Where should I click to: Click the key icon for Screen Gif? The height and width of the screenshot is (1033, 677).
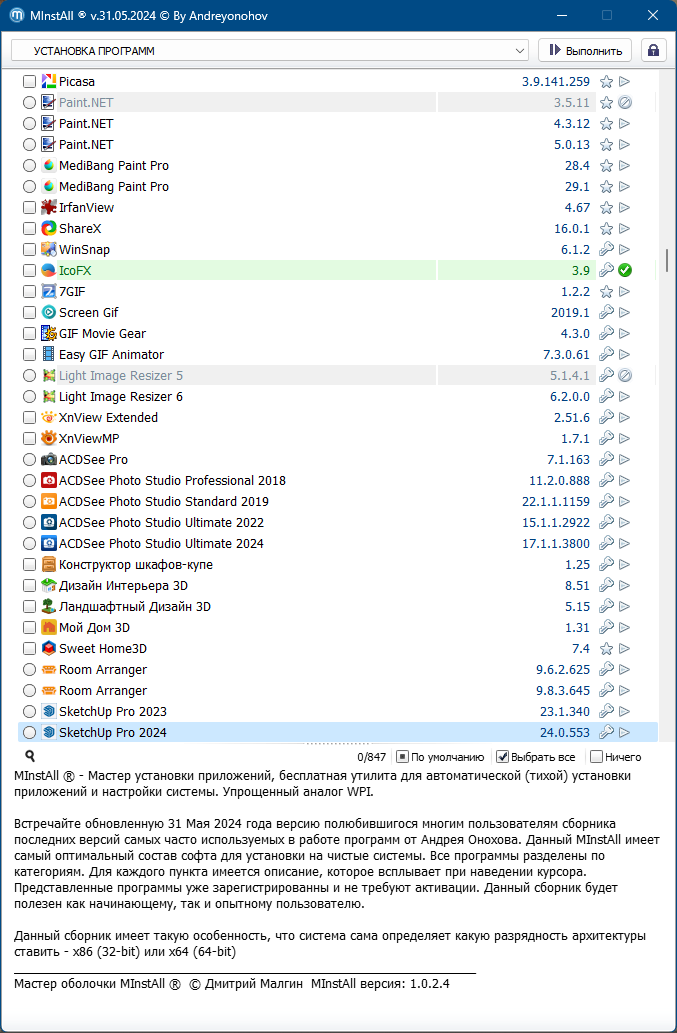tap(607, 312)
